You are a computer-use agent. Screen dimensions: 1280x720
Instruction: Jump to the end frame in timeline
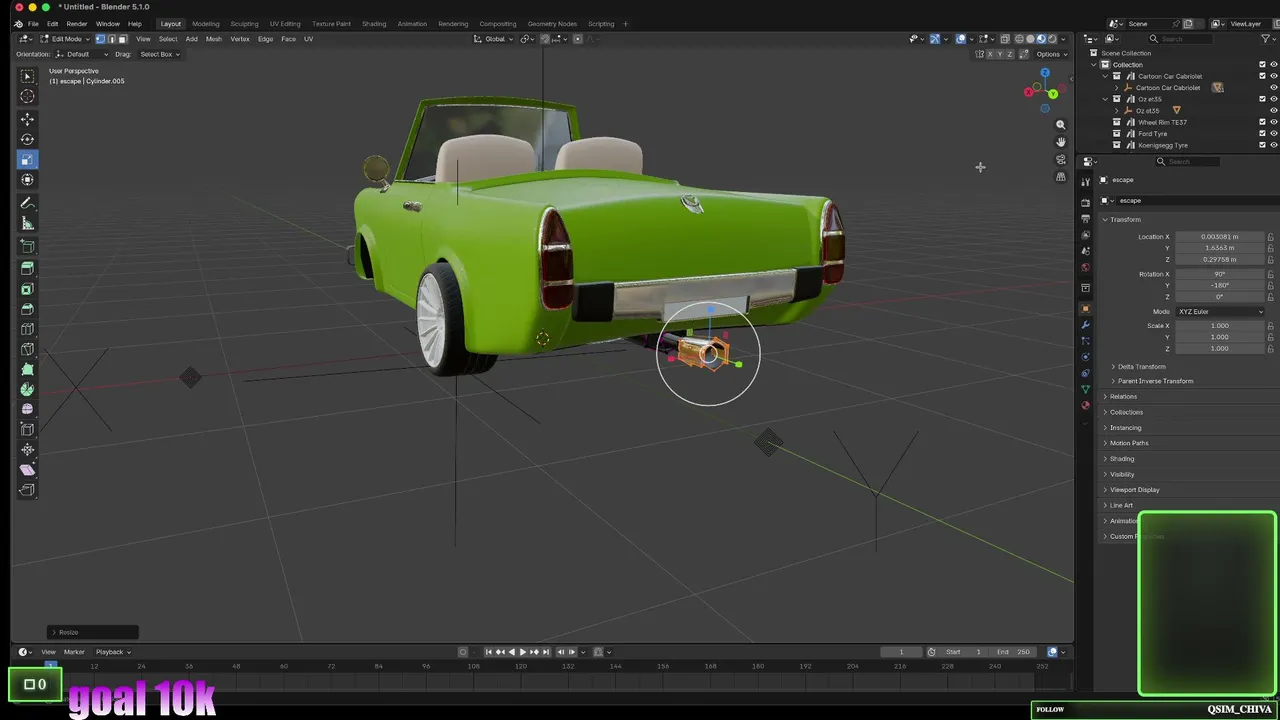pos(546,652)
